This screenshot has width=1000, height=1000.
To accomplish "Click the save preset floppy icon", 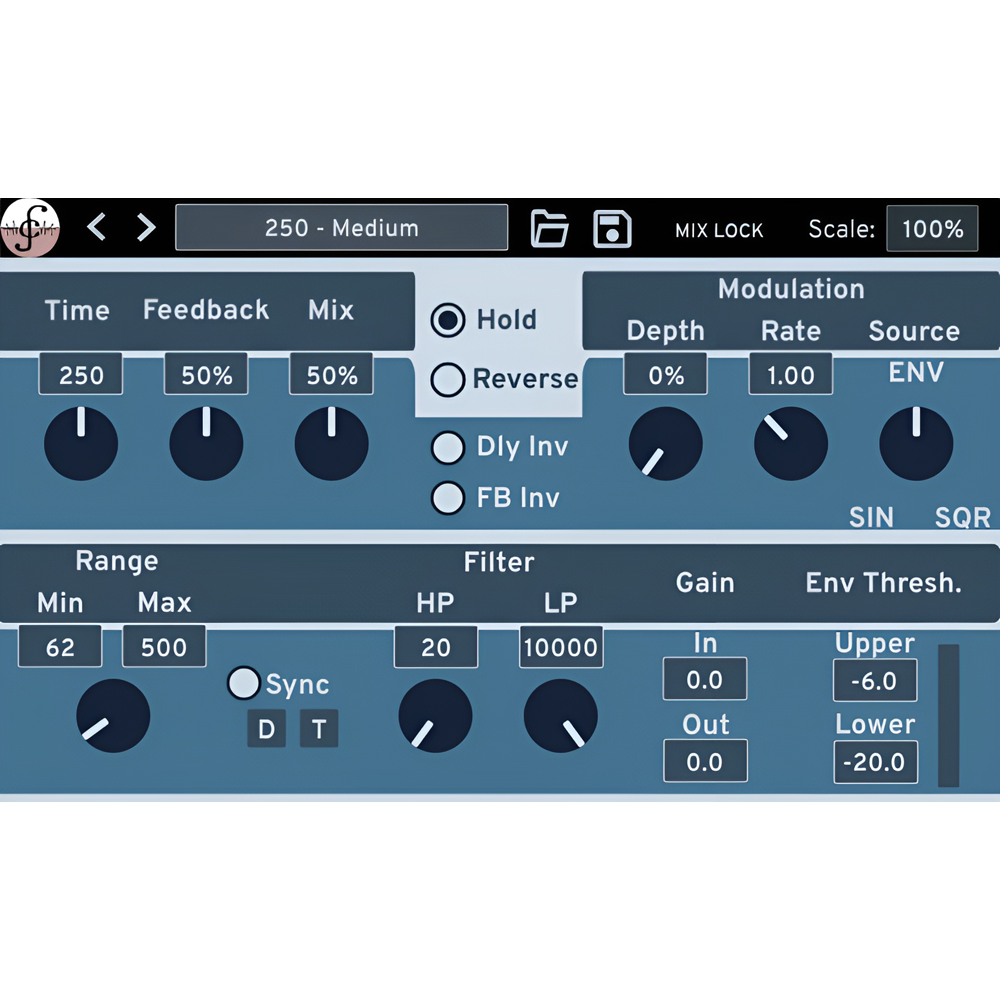I will pyautogui.click(x=612, y=229).
